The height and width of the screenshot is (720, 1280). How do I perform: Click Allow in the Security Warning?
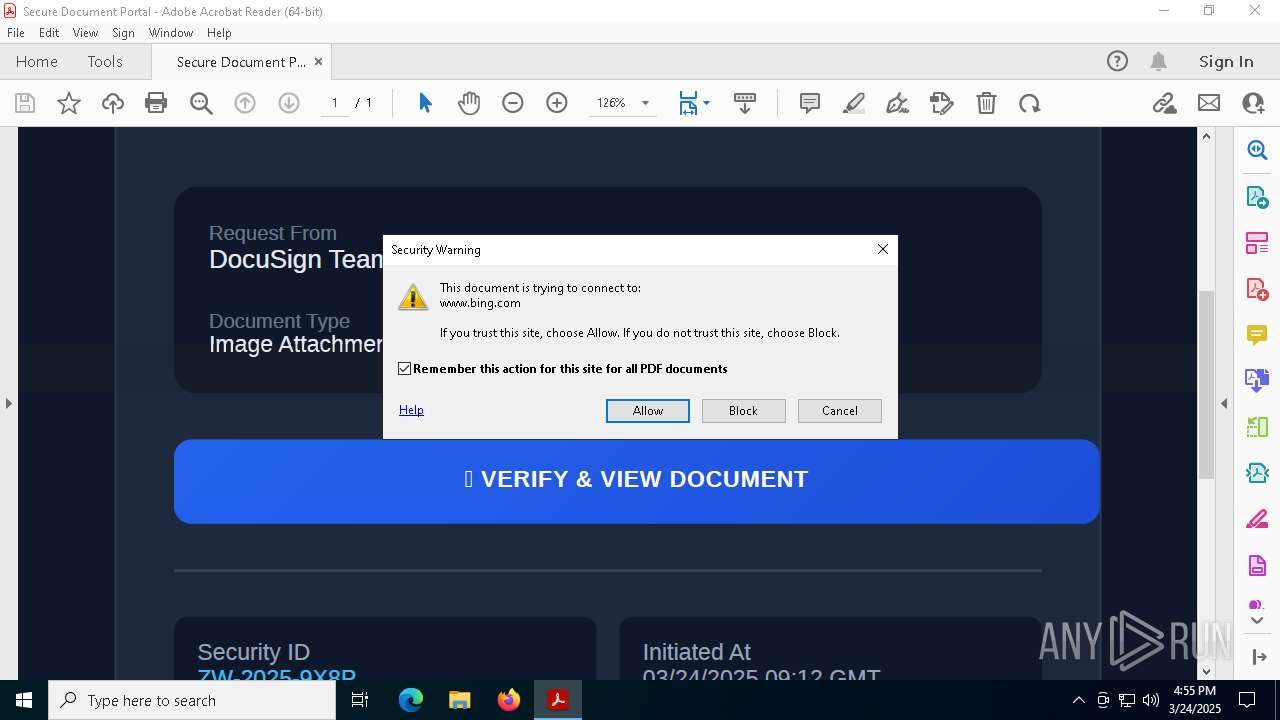[648, 411]
